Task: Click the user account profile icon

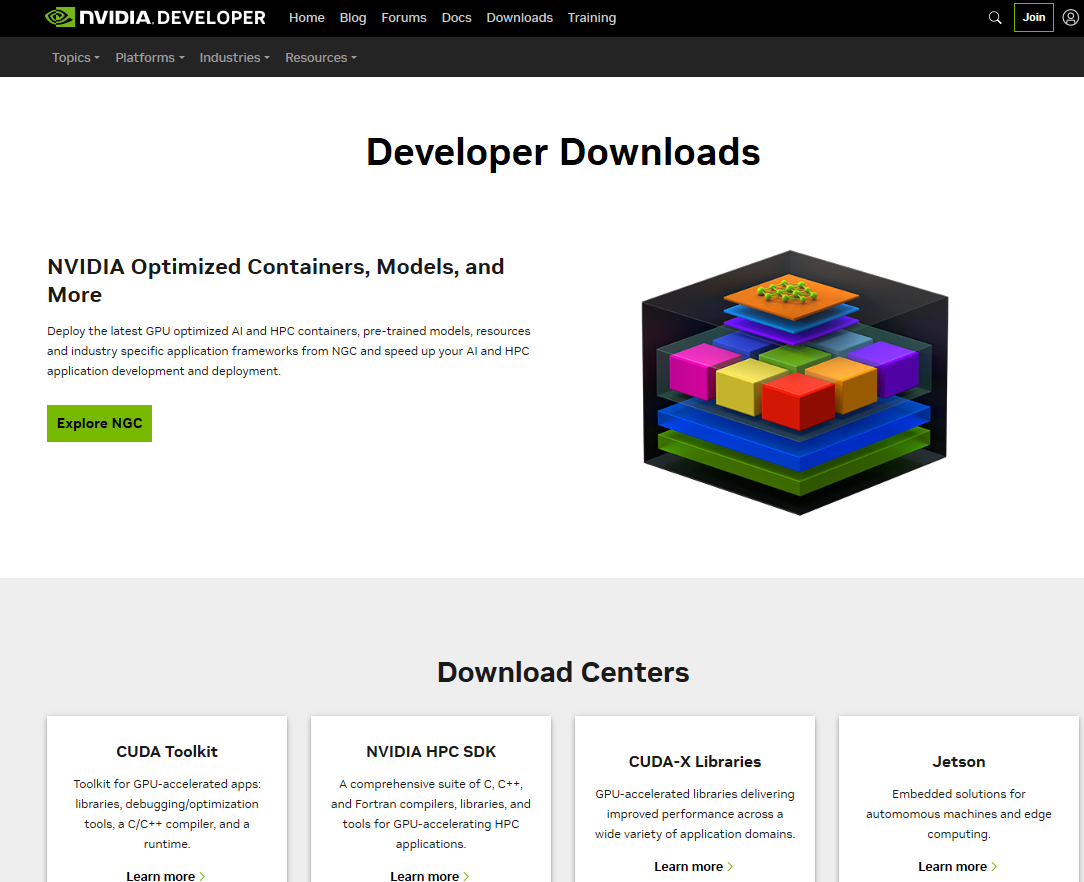Action: [x=1071, y=18]
